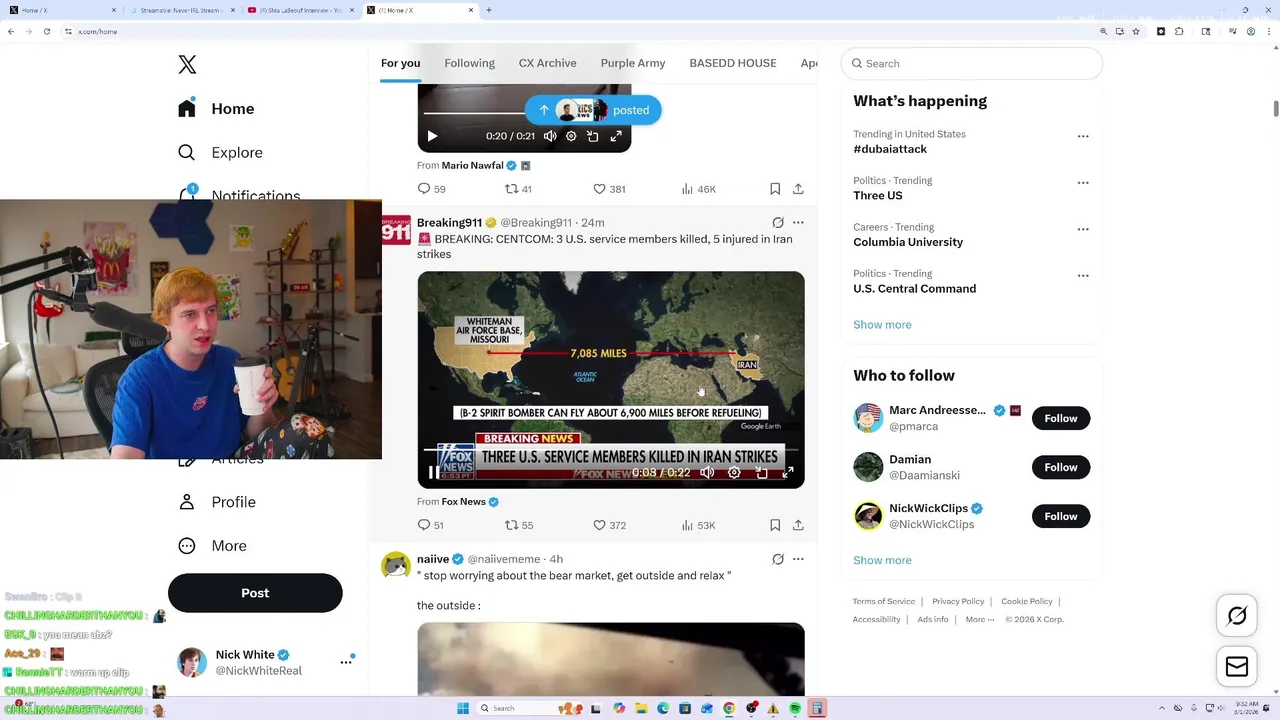Switch to the BASEDD HOUSE tab
Screen dimensions: 1280x720
pyautogui.click(x=733, y=63)
